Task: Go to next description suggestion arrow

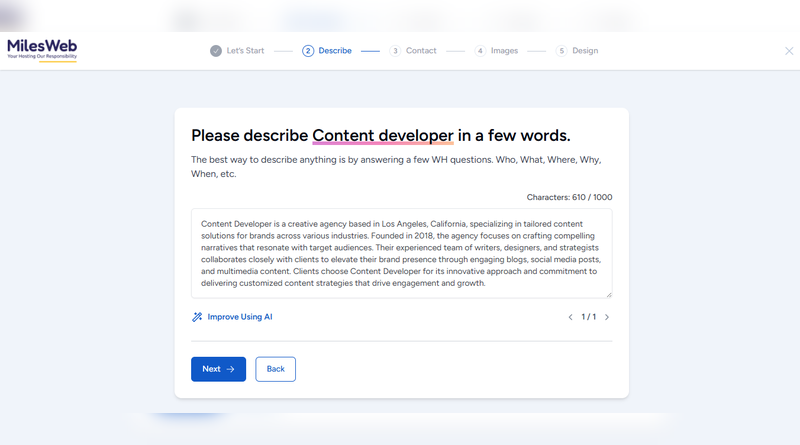Action: click(x=607, y=317)
